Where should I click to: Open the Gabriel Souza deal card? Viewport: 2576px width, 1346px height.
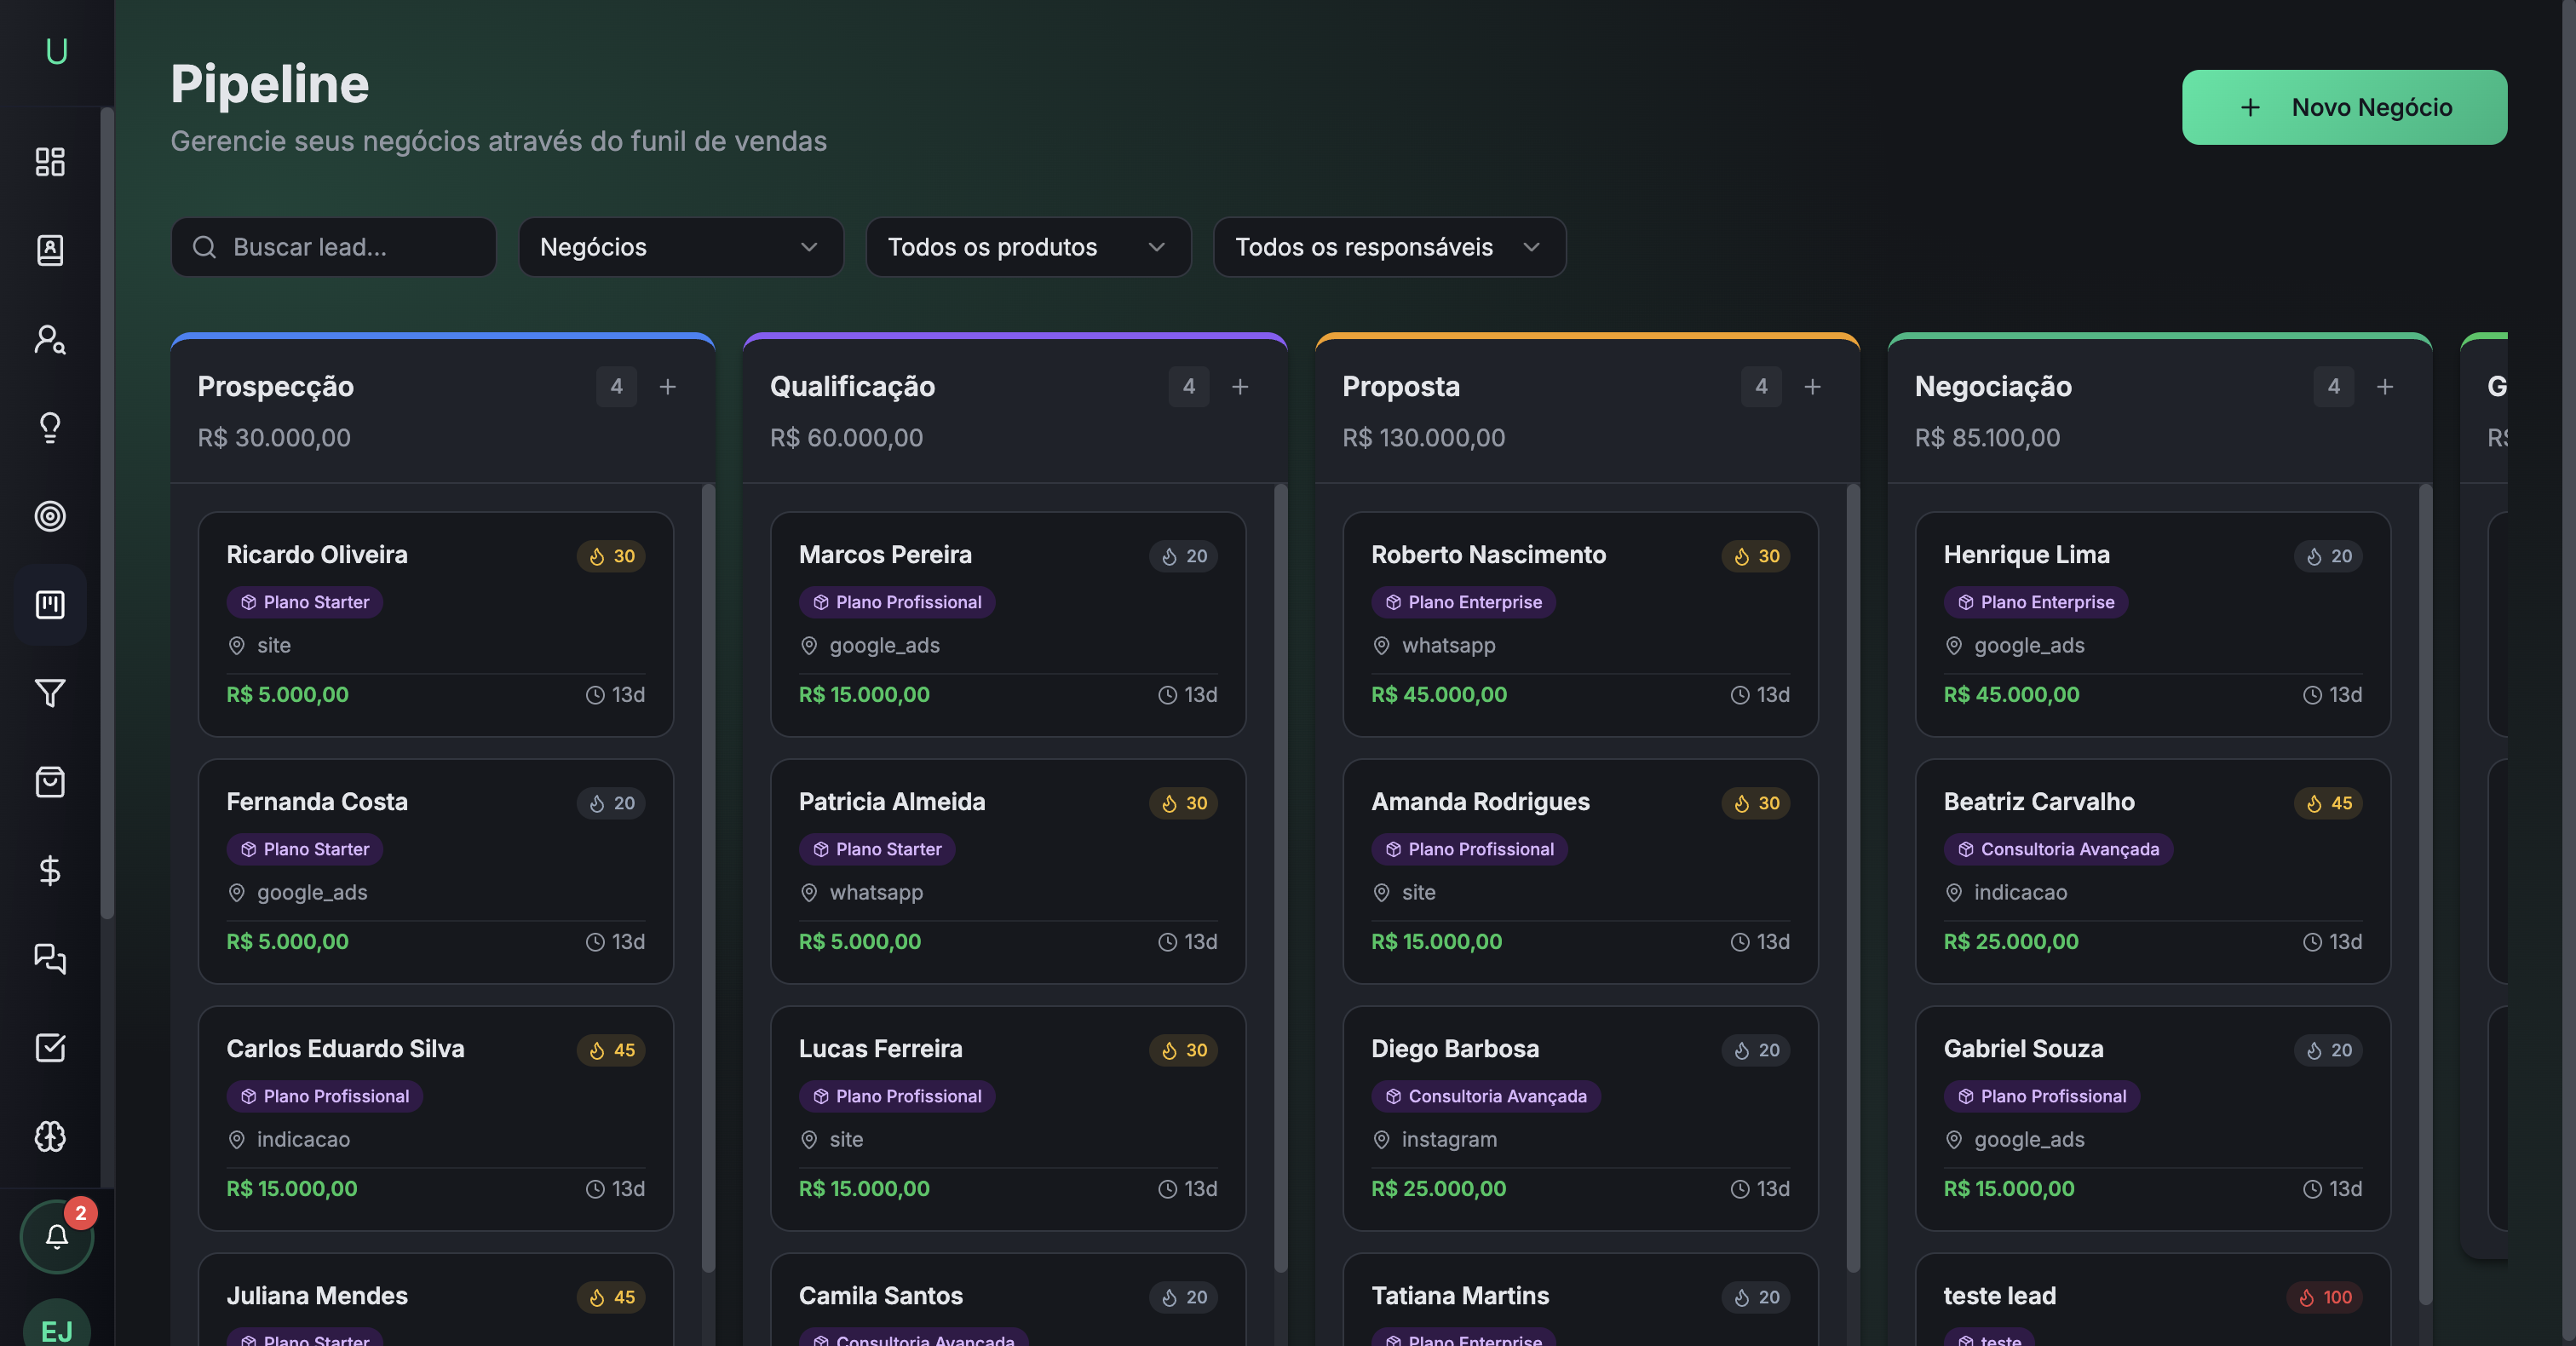coord(2153,1118)
